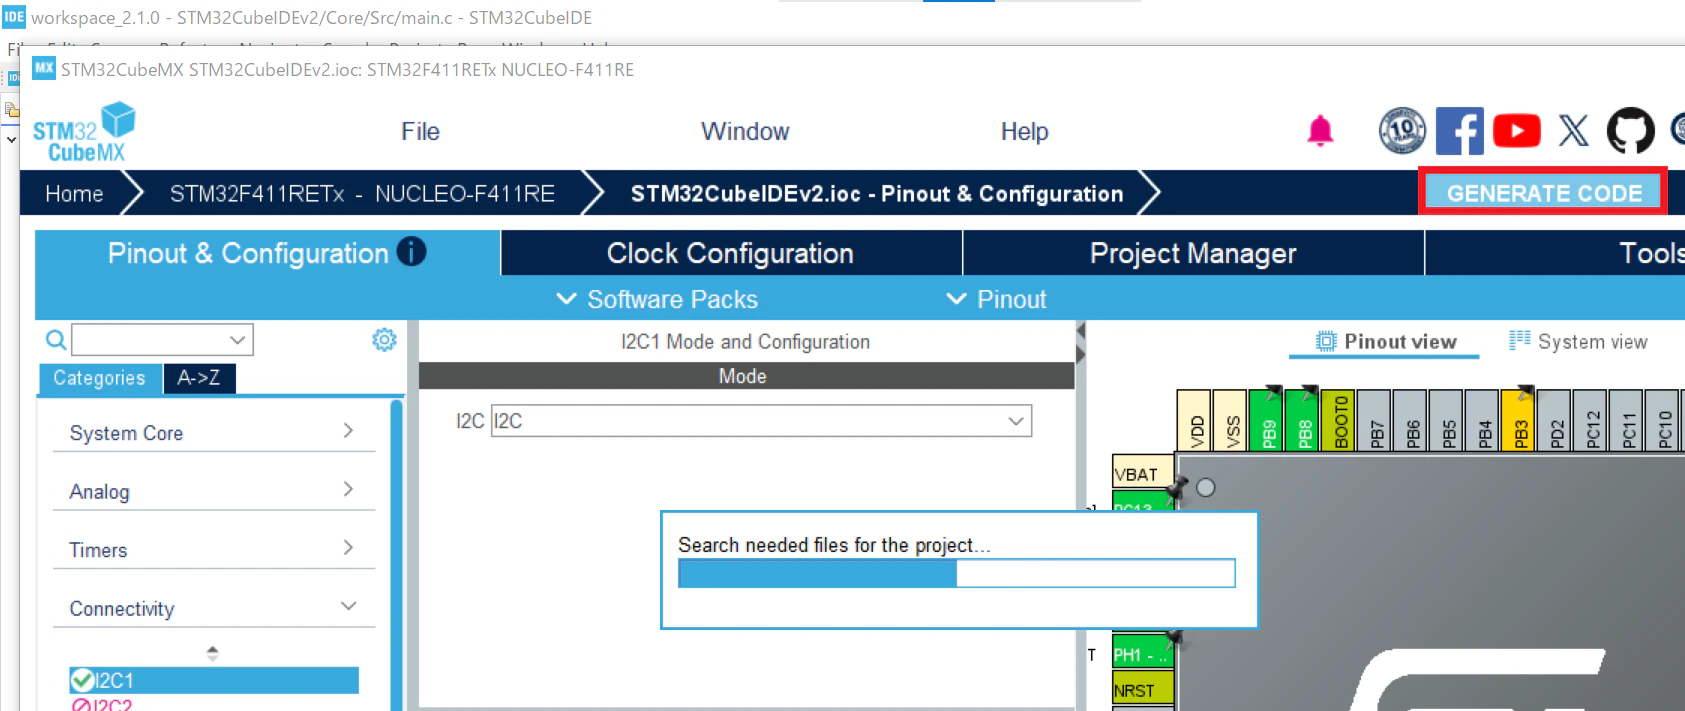Click the PB7 pin
1685x711 pixels.
point(1375,421)
